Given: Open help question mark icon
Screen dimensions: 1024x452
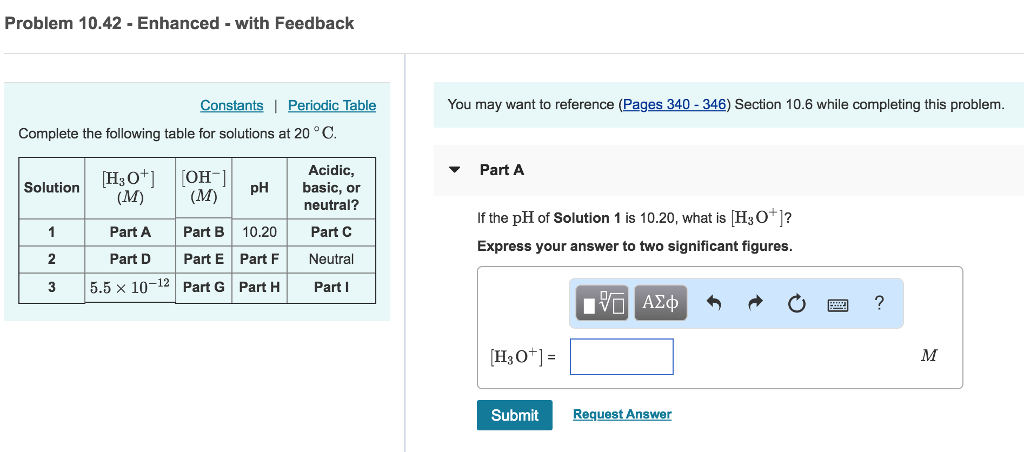Looking at the screenshot, I should [879, 303].
